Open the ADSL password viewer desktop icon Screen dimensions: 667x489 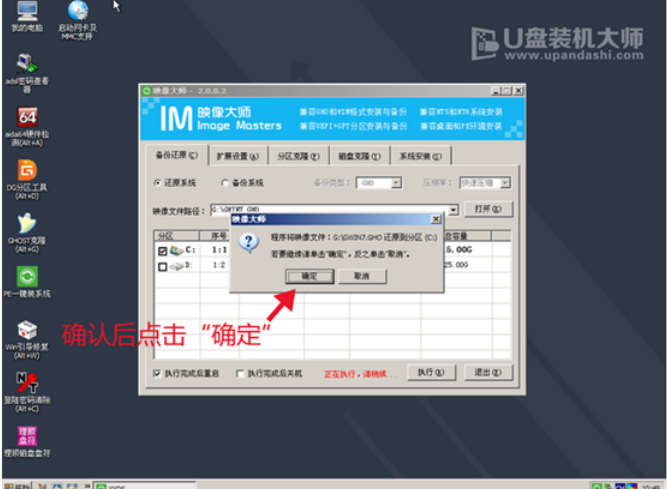tap(27, 64)
